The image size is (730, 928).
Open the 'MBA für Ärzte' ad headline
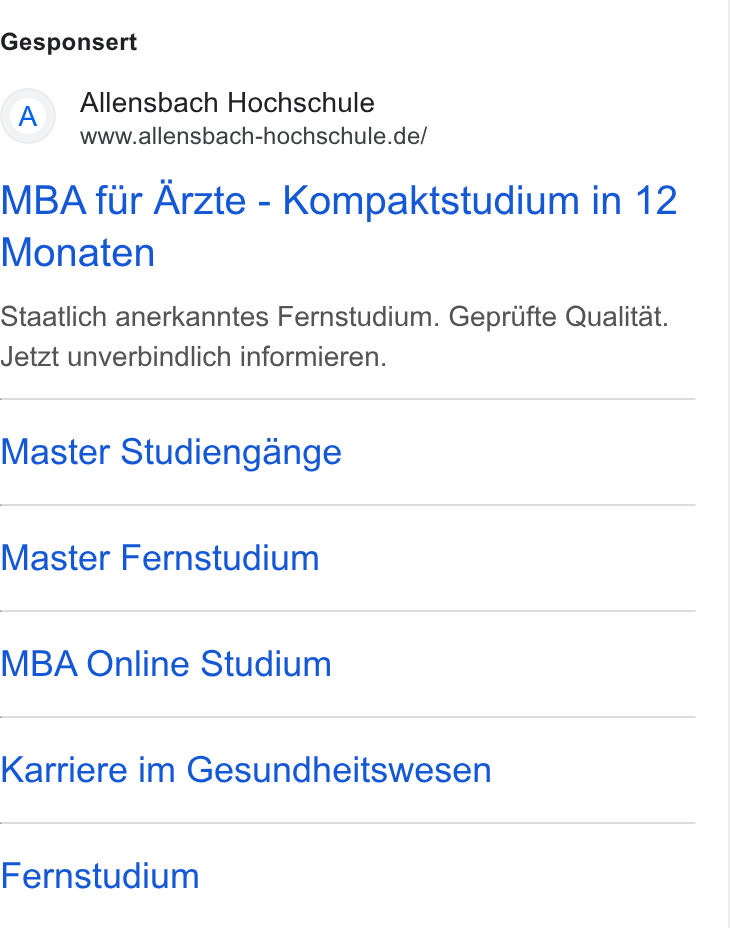(339, 226)
